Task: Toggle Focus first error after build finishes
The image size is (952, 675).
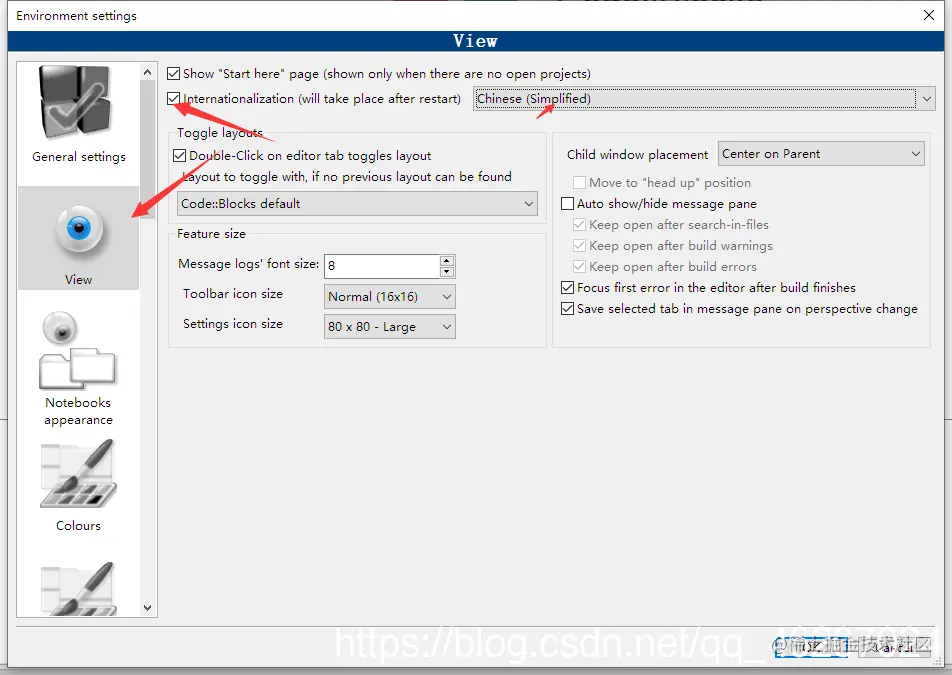Action: coord(568,287)
